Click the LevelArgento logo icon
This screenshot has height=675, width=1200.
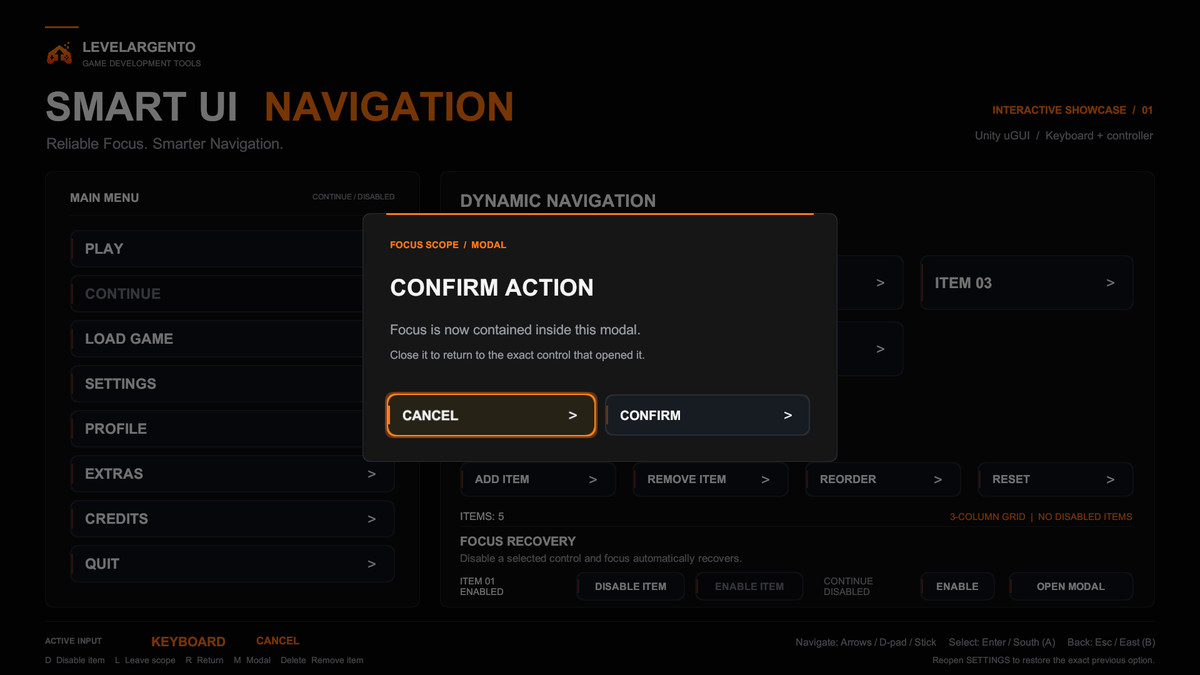(x=59, y=54)
